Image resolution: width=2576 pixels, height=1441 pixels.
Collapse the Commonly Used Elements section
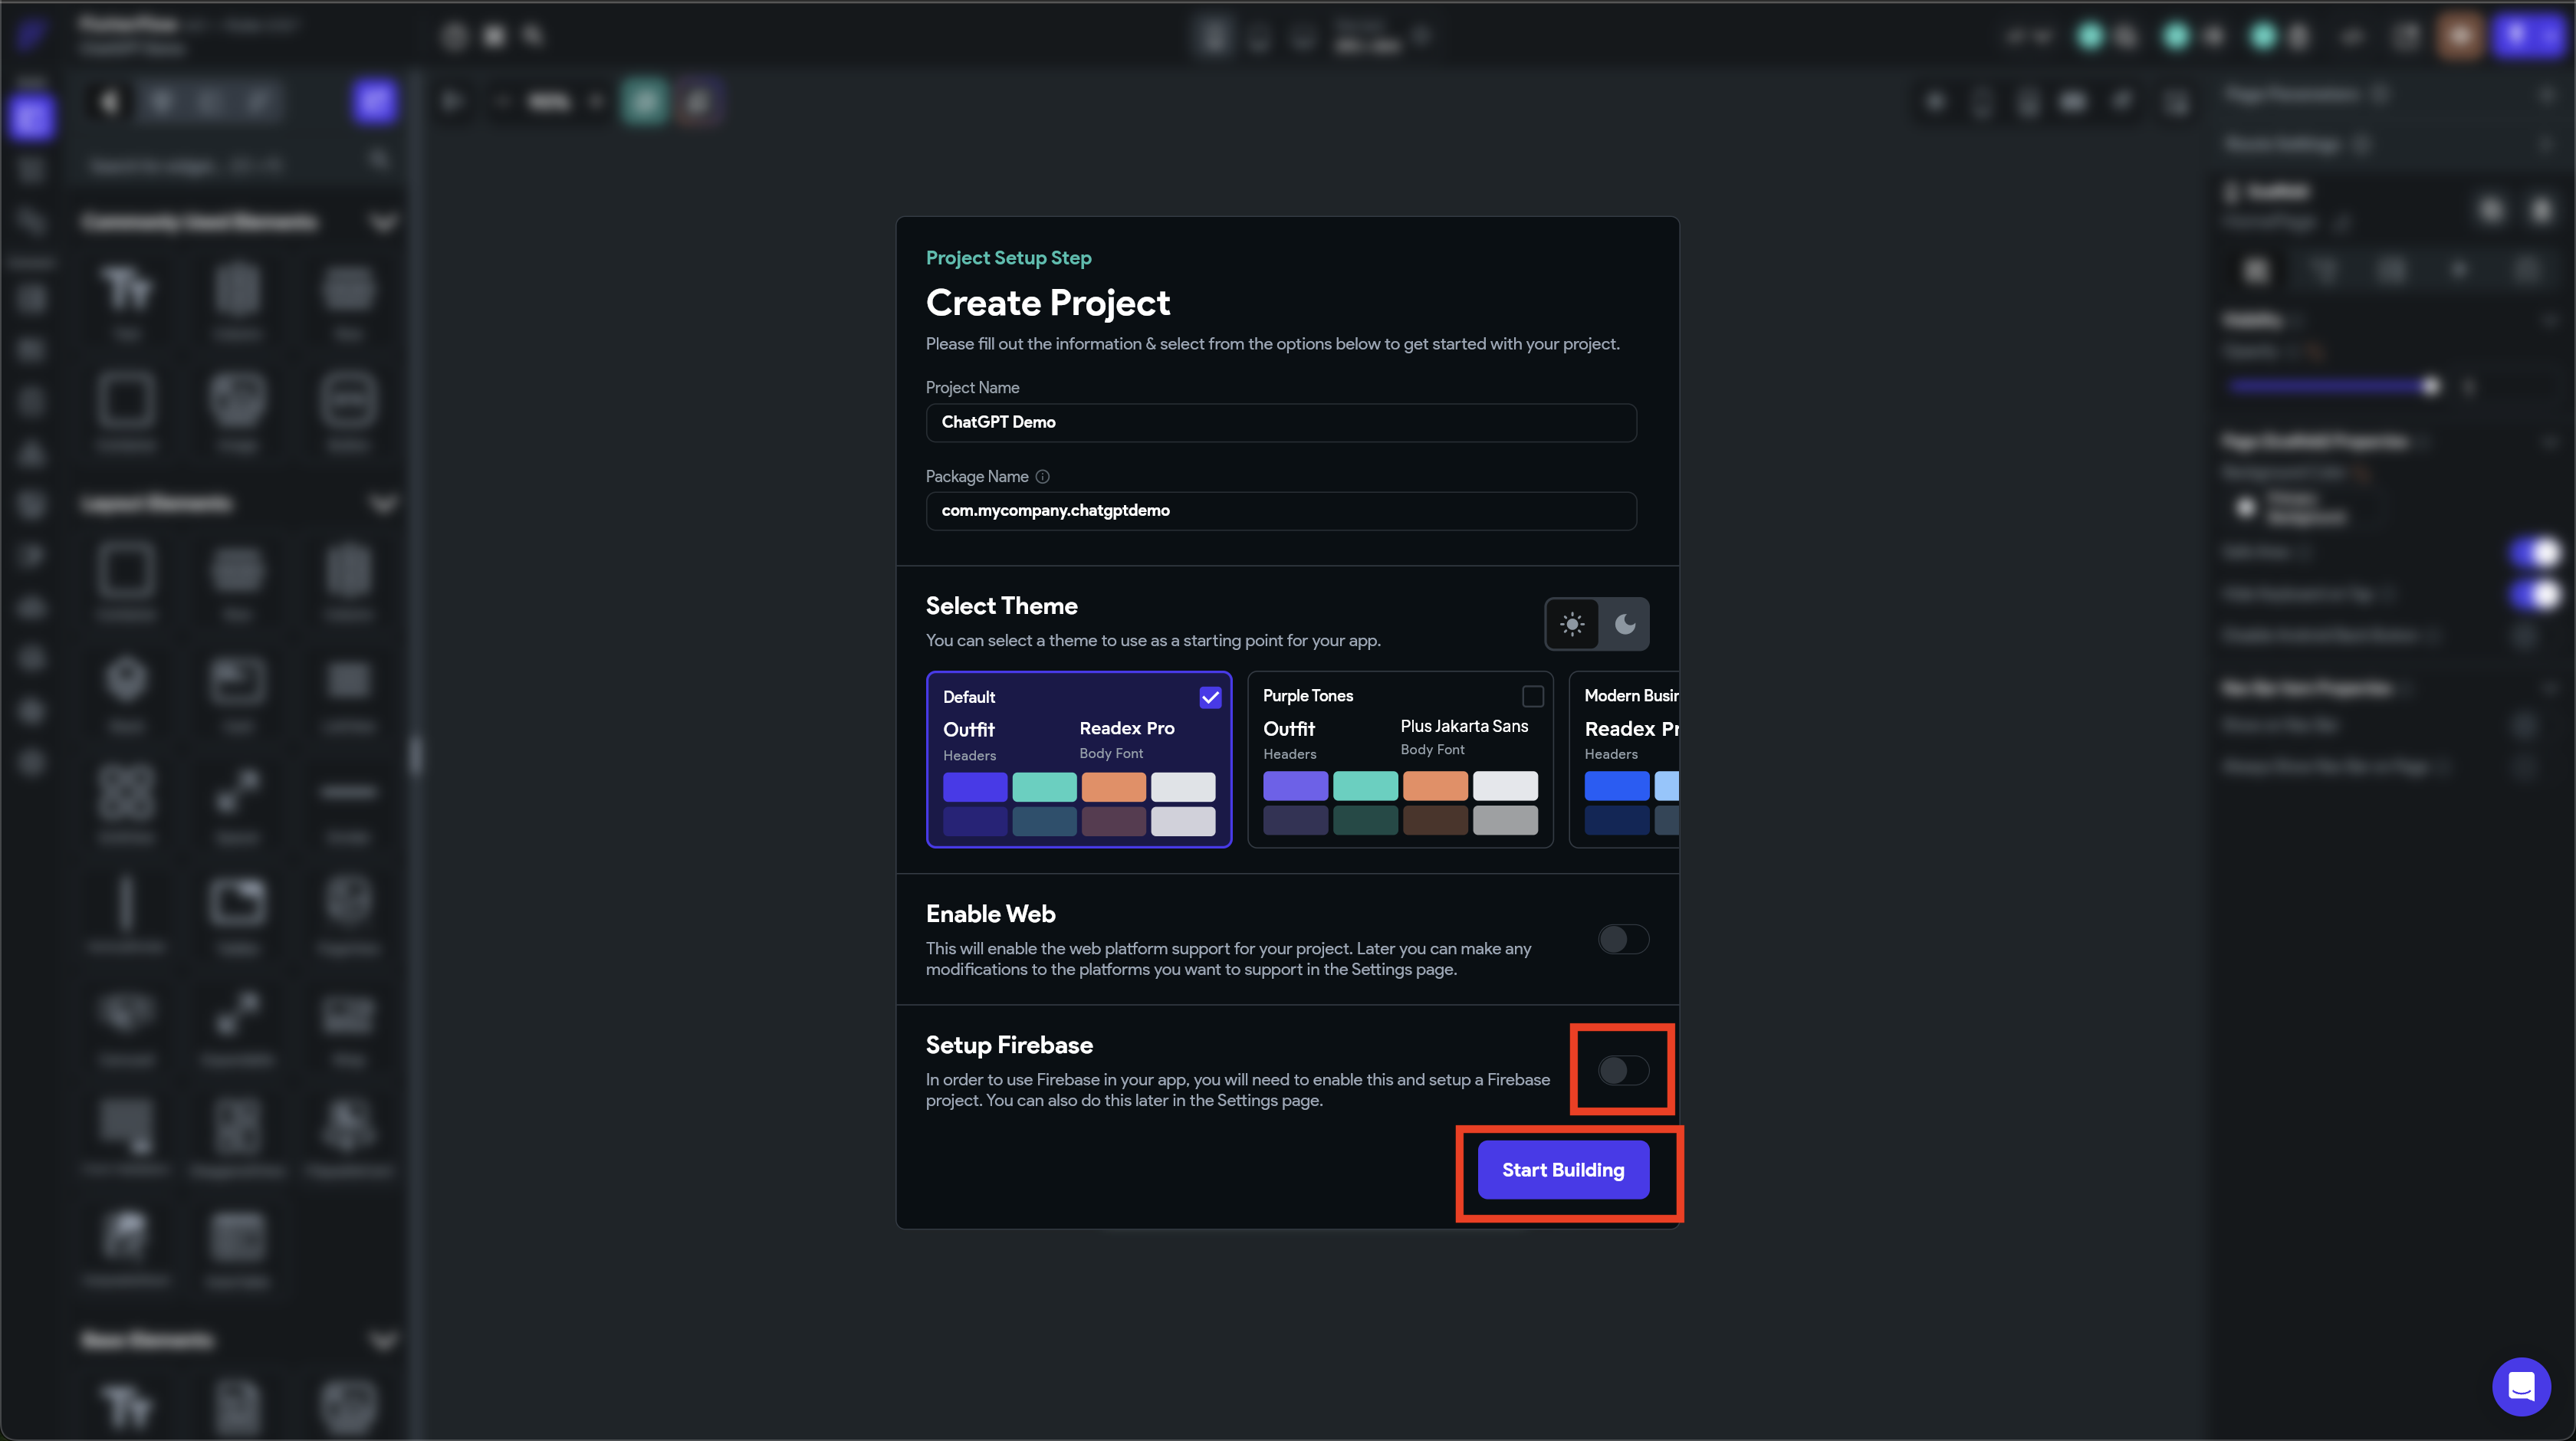tap(383, 222)
